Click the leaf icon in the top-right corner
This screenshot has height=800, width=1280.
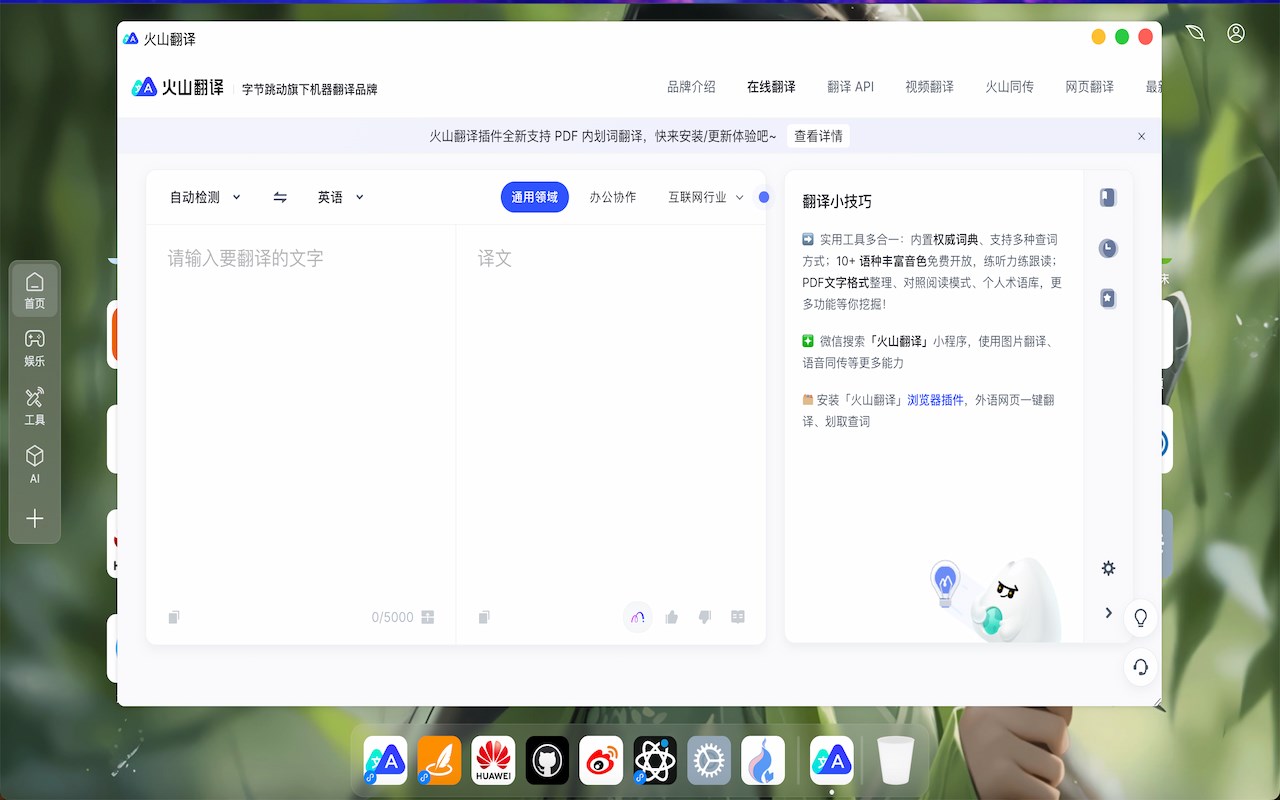(x=1195, y=33)
